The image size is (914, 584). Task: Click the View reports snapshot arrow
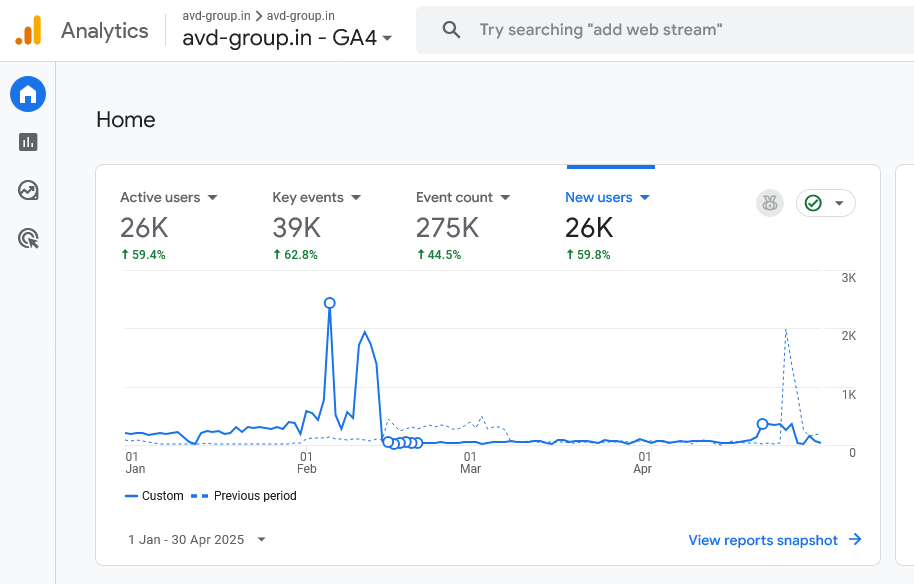click(x=855, y=540)
